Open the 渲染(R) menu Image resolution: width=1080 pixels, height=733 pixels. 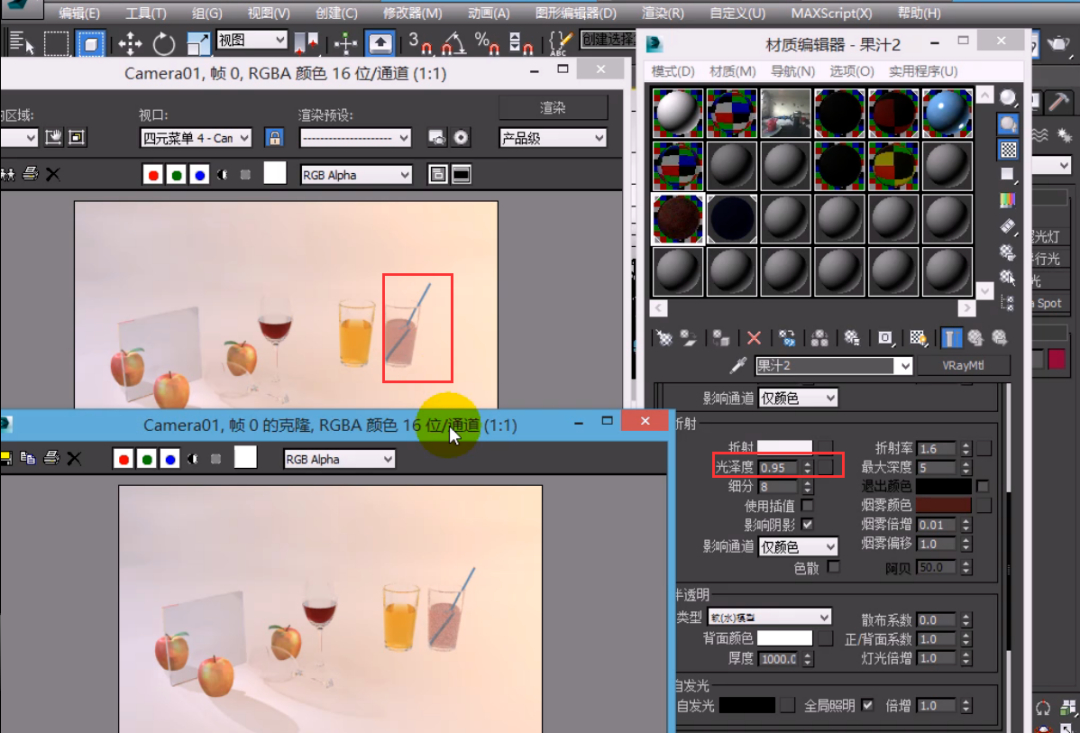point(662,13)
